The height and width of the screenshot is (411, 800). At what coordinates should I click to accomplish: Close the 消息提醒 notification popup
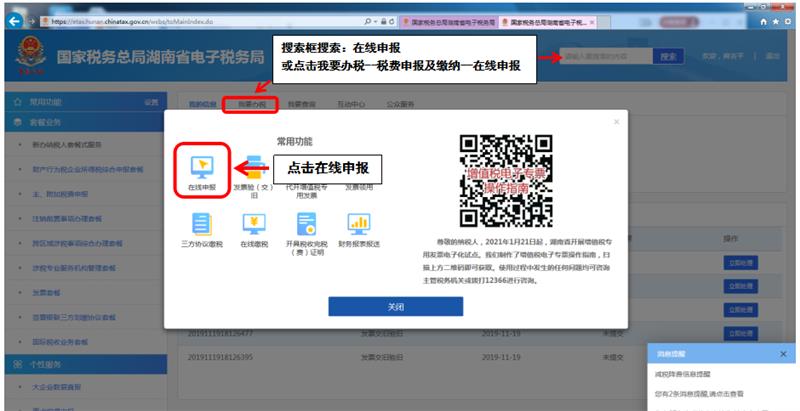point(783,354)
